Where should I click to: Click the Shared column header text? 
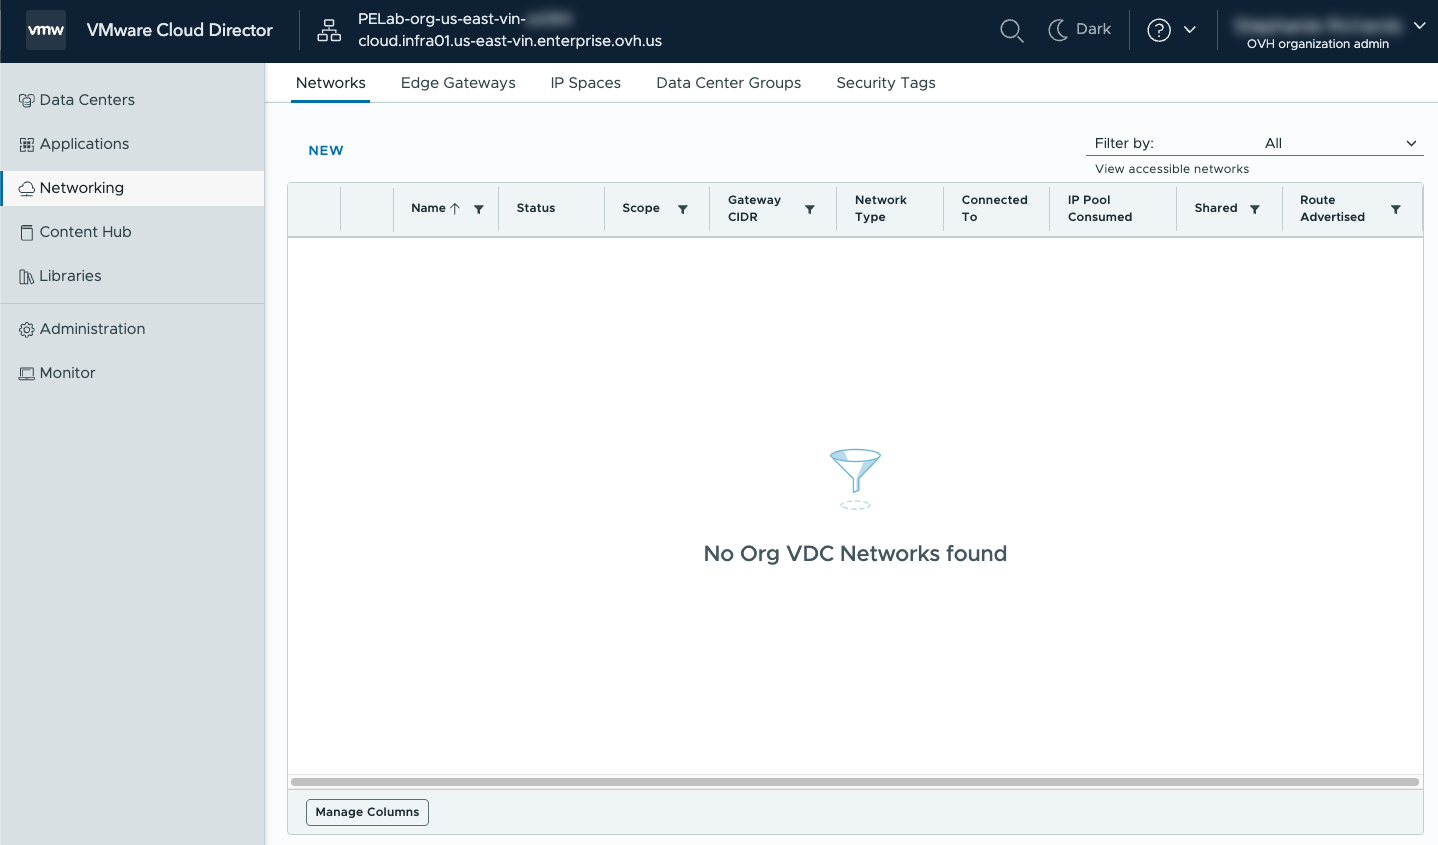tap(1216, 208)
